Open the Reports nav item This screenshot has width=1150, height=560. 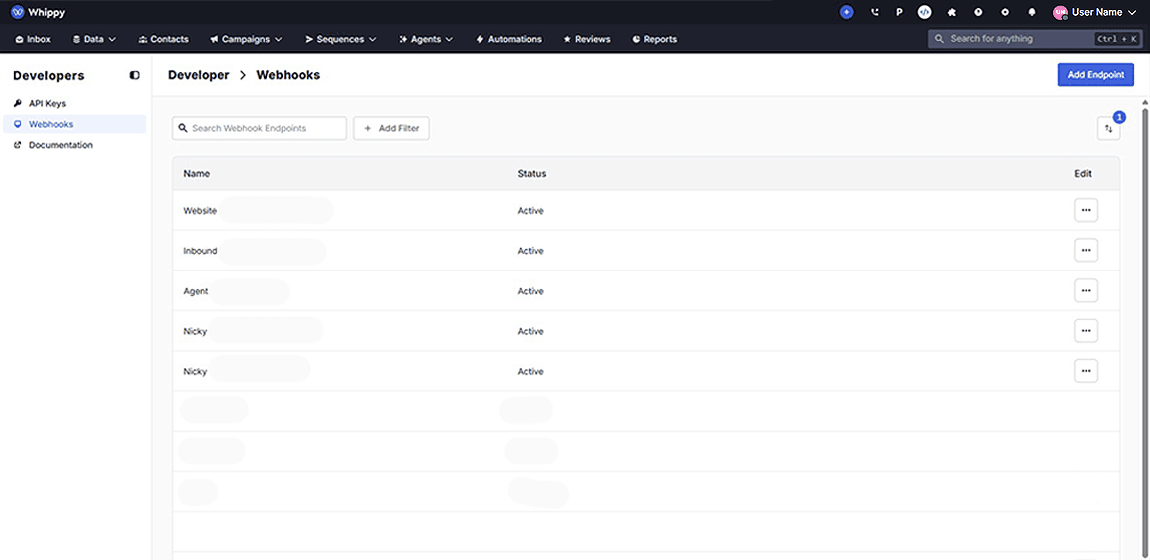(654, 40)
